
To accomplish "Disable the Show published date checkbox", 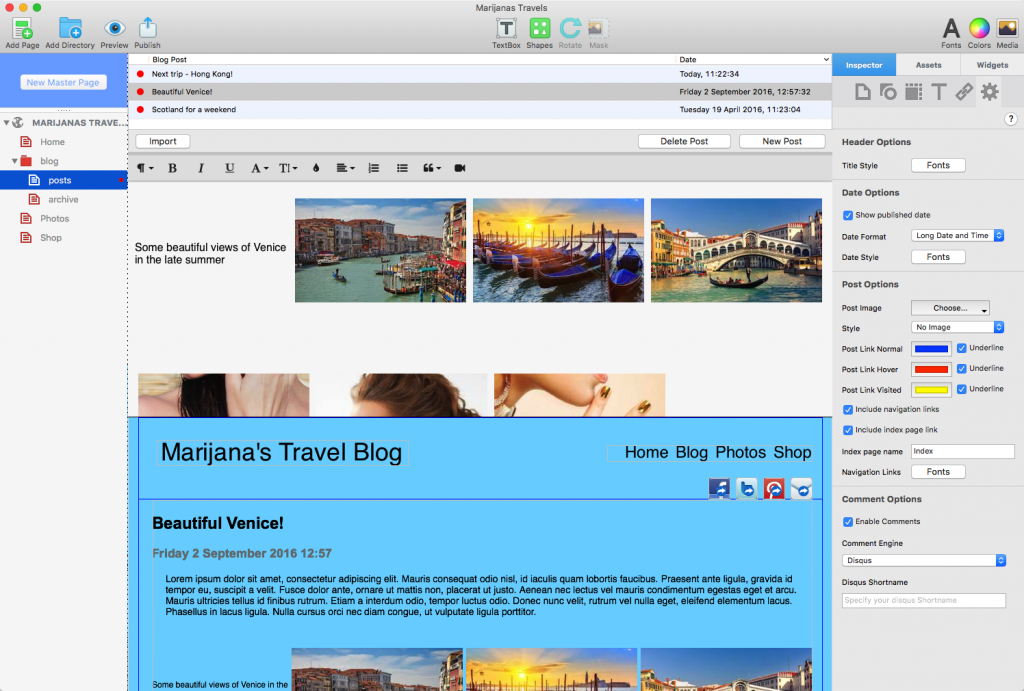I will click(848, 215).
